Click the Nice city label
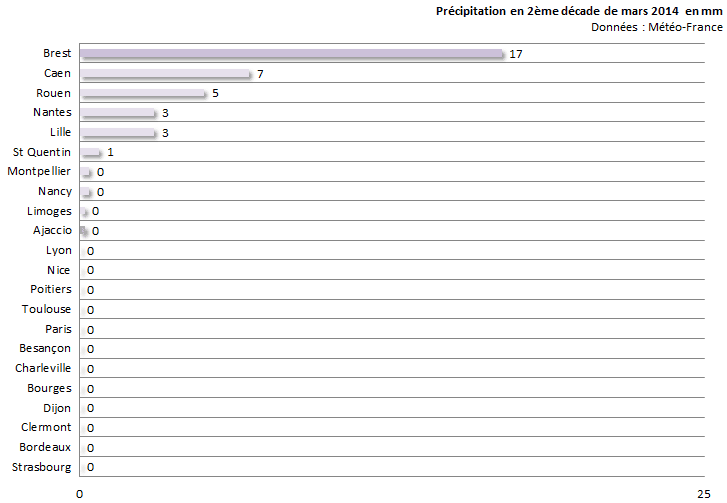Viewport: 727px width, 503px height. pyautogui.click(x=58, y=270)
